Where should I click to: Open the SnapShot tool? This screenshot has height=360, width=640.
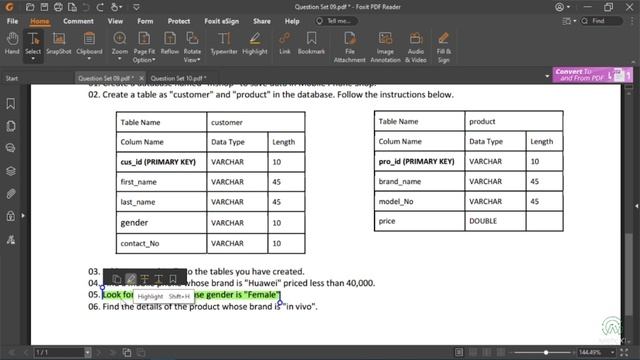pos(59,43)
